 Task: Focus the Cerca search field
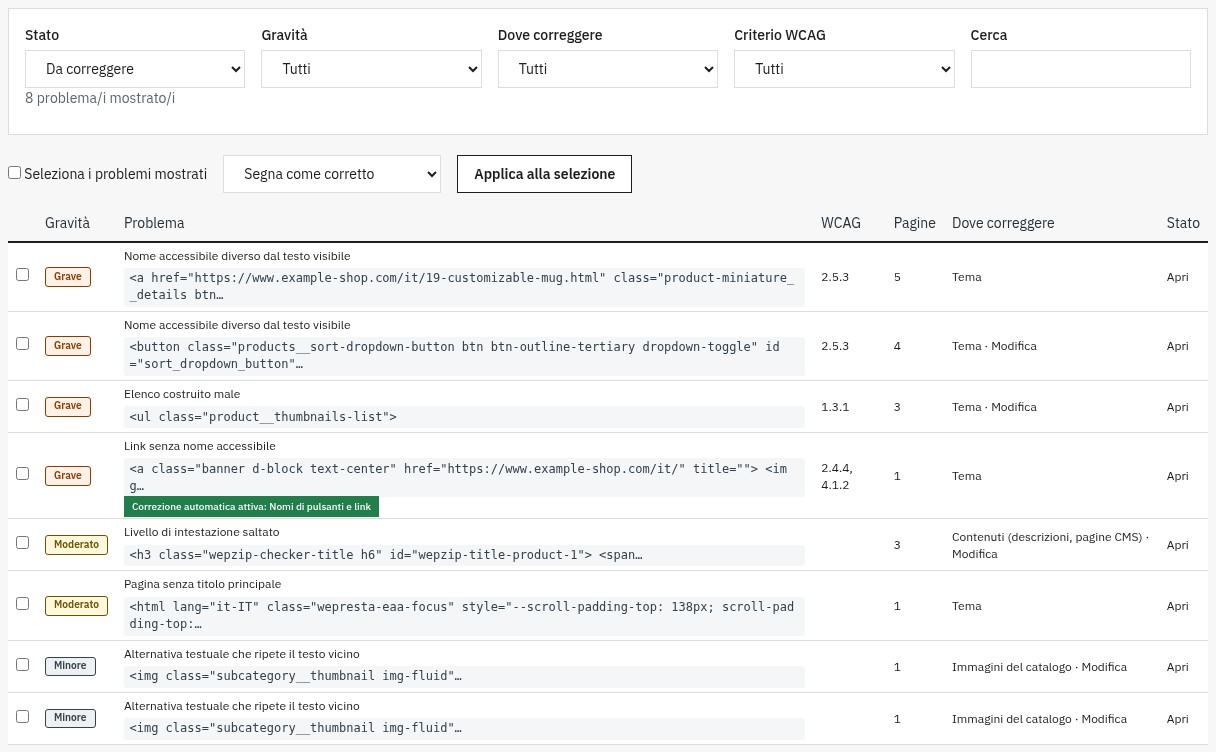1081,69
